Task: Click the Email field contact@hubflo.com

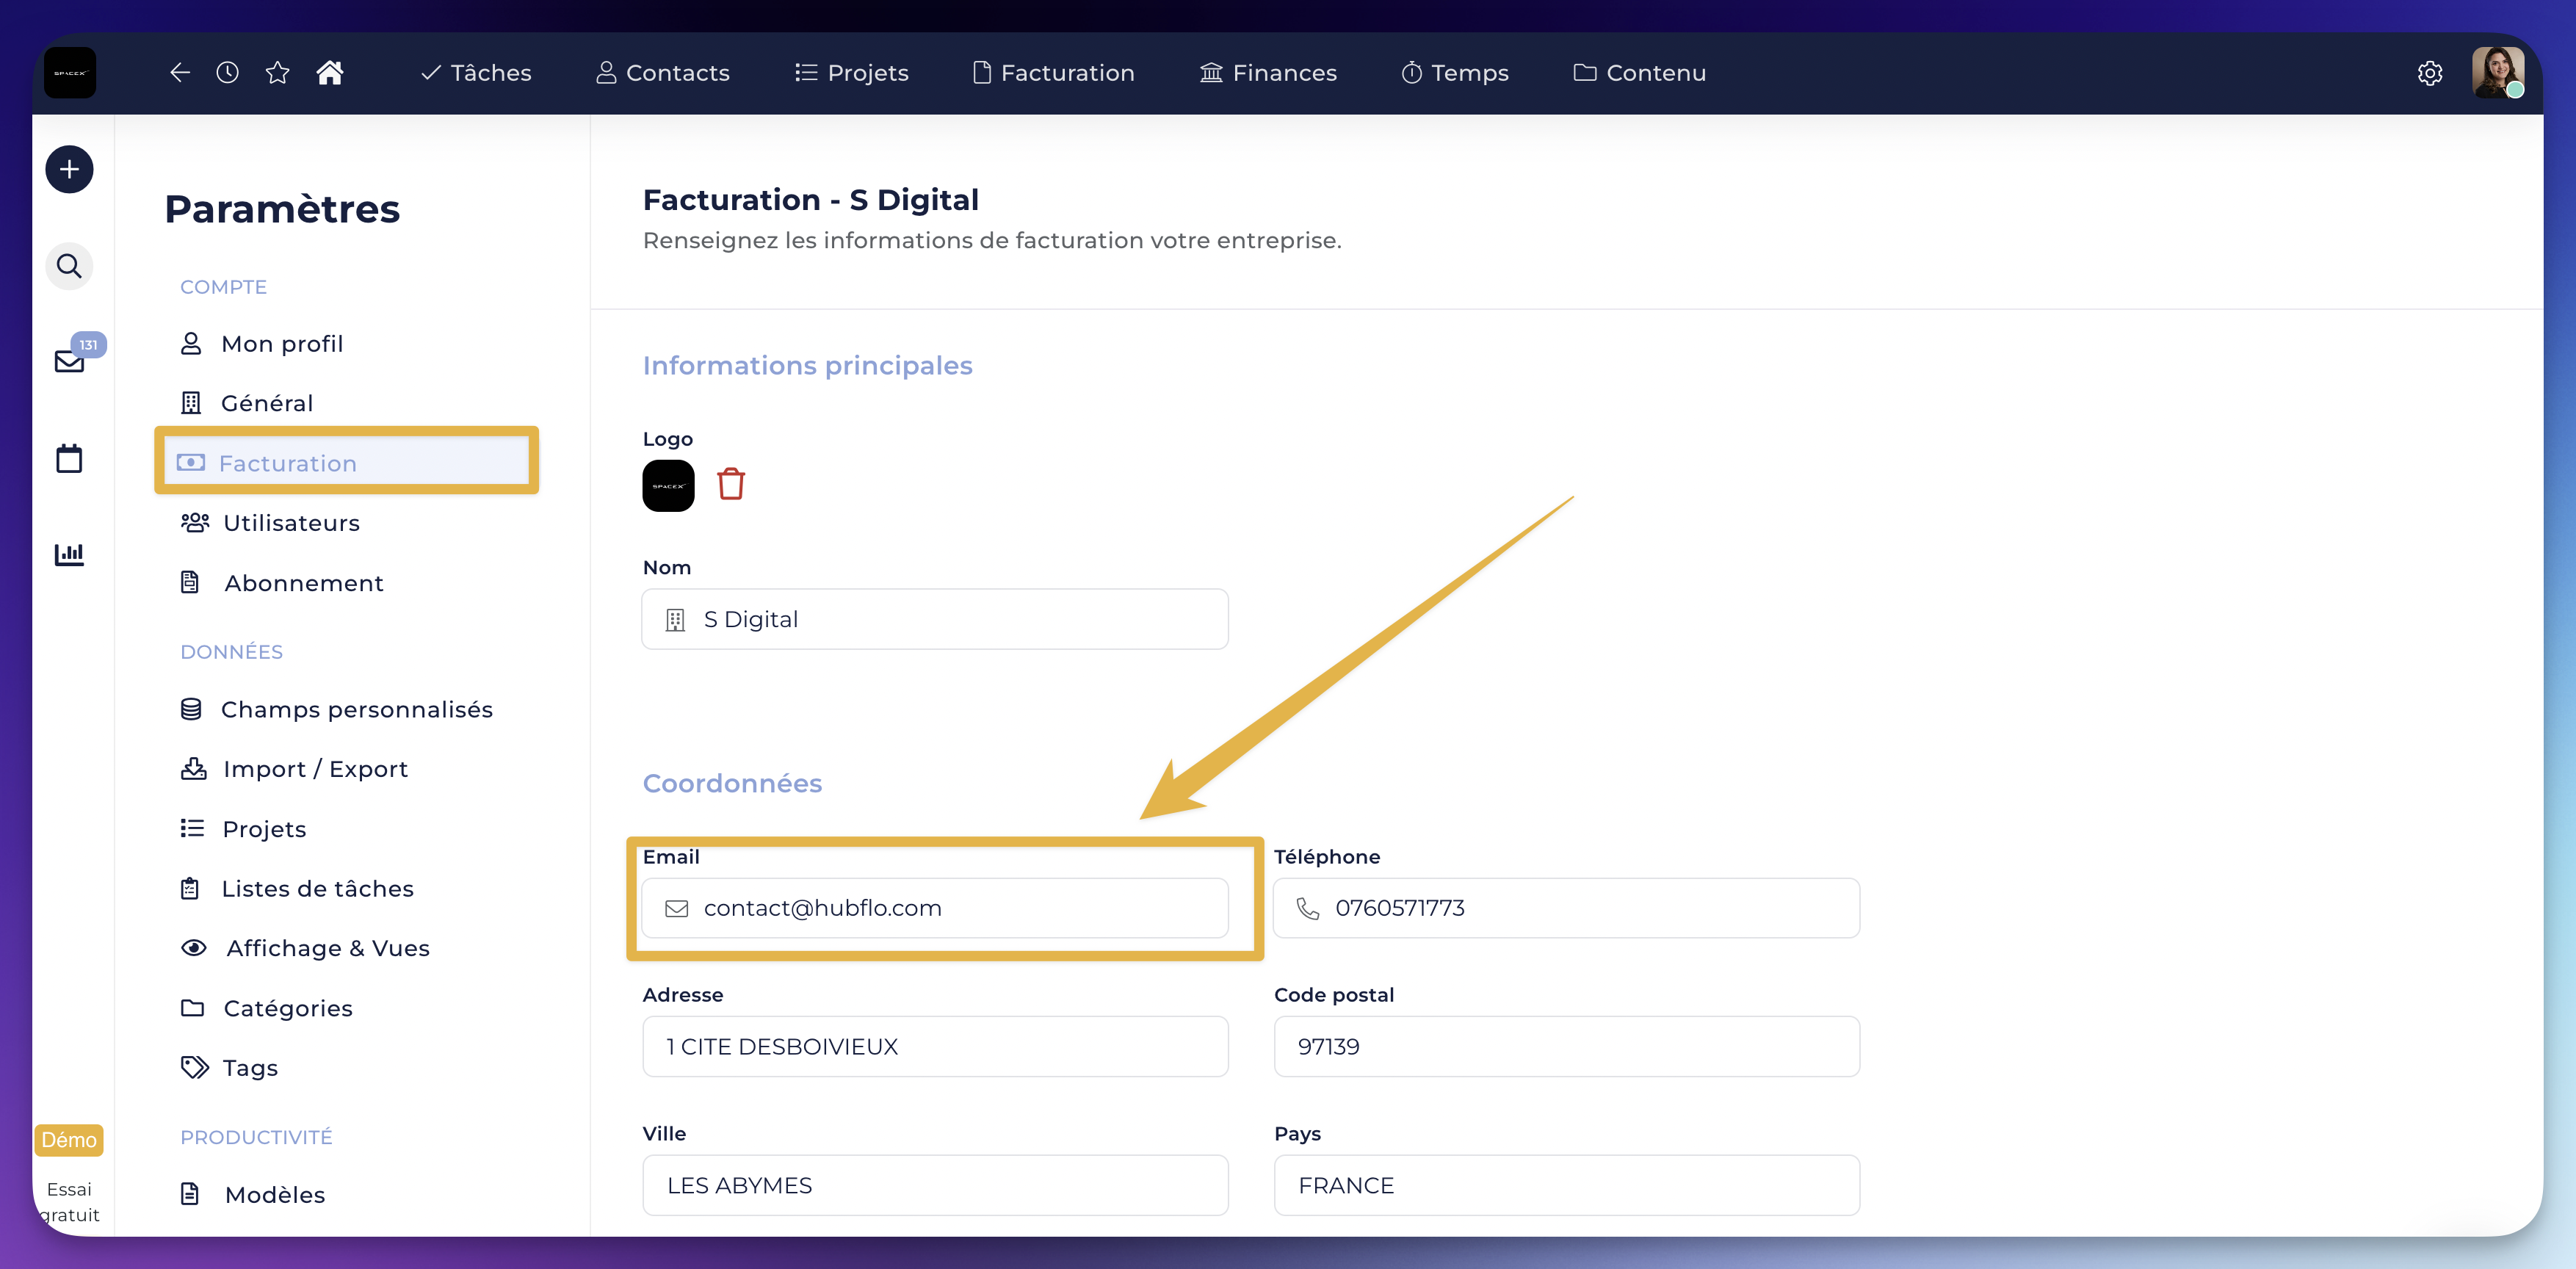Action: coord(935,908)
